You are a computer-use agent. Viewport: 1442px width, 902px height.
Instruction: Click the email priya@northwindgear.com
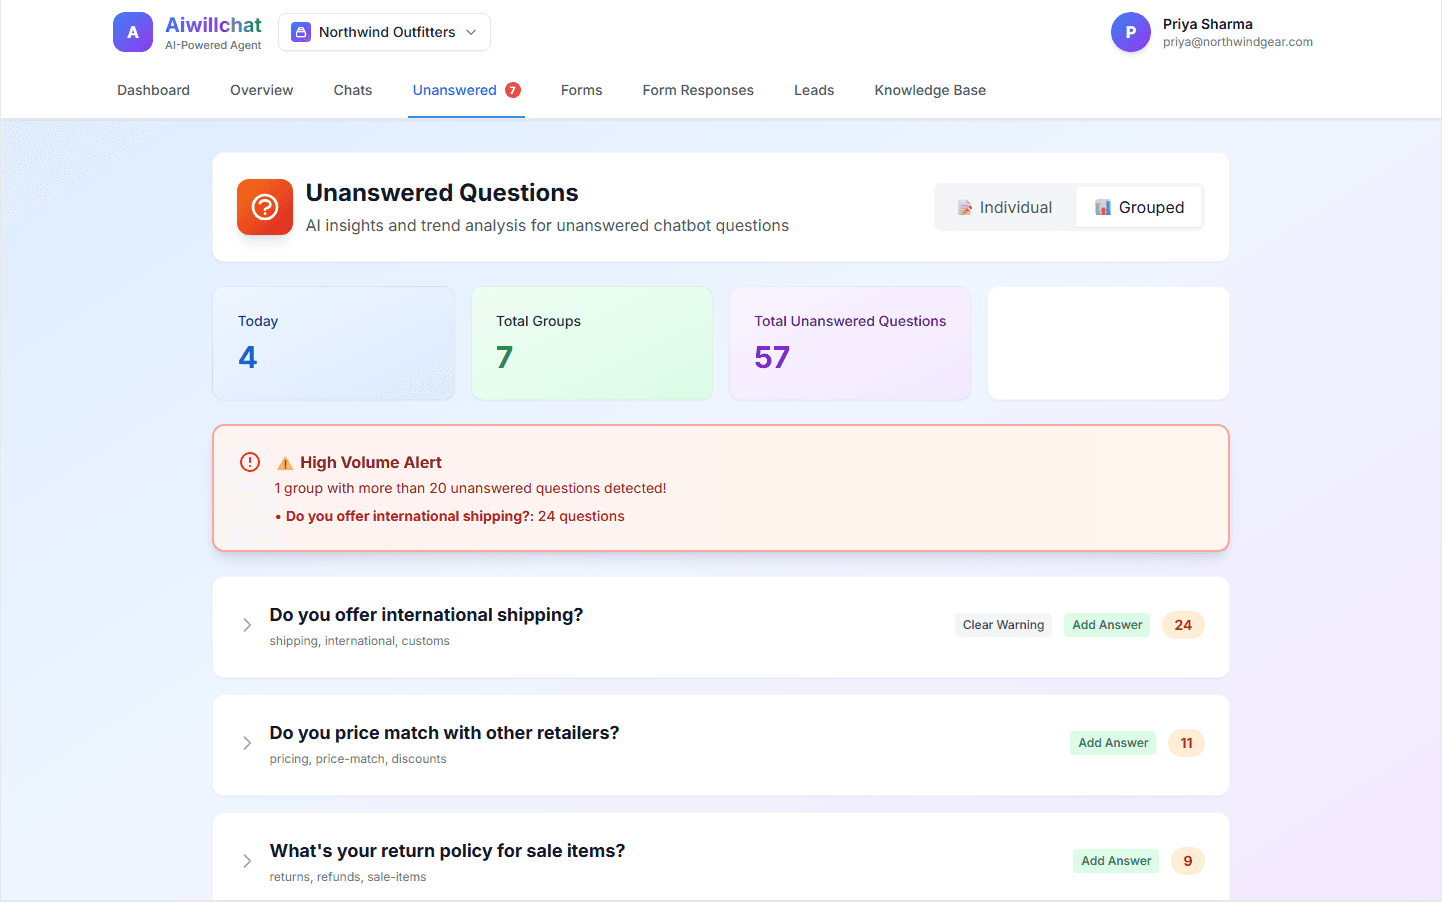1238,42
